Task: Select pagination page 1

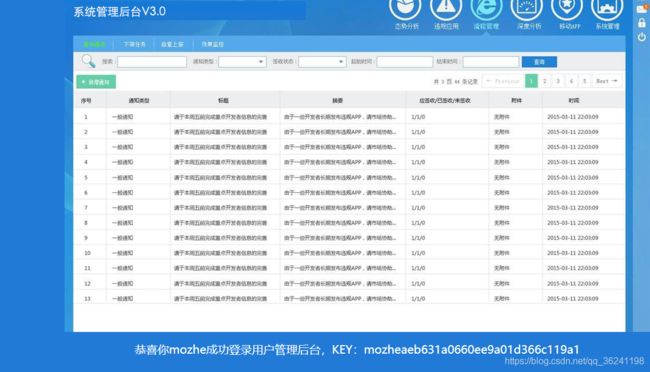Action: pos(531,81)
